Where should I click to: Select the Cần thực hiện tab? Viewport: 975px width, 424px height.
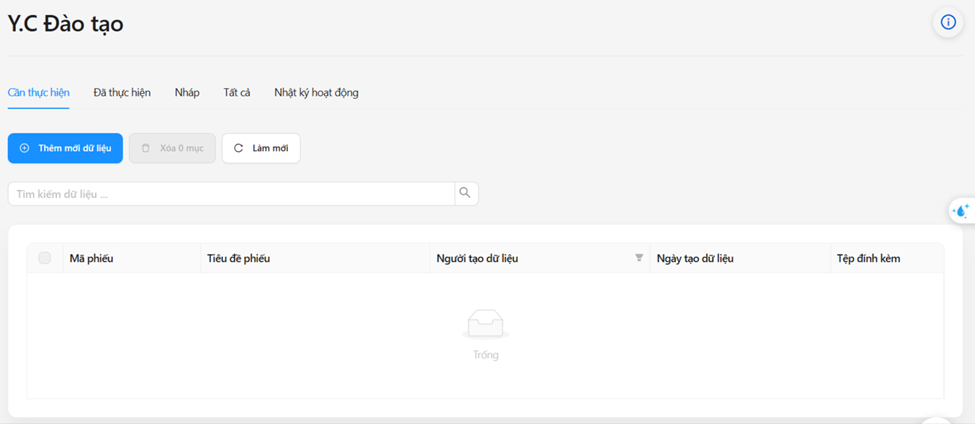tap(39, 93)
